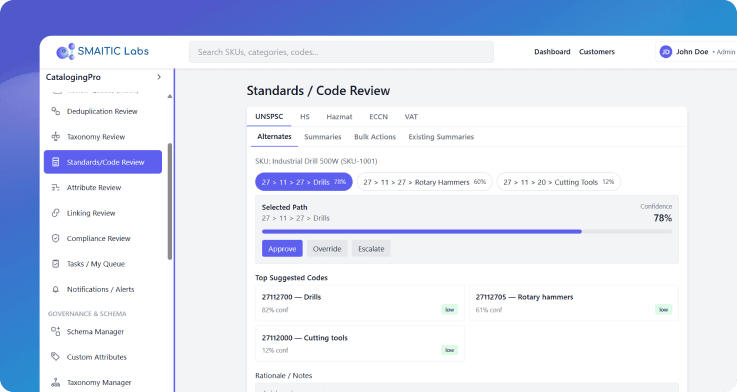Click the Standards / Code Review page title
The image size is (737, 392).
click(318, 91)
